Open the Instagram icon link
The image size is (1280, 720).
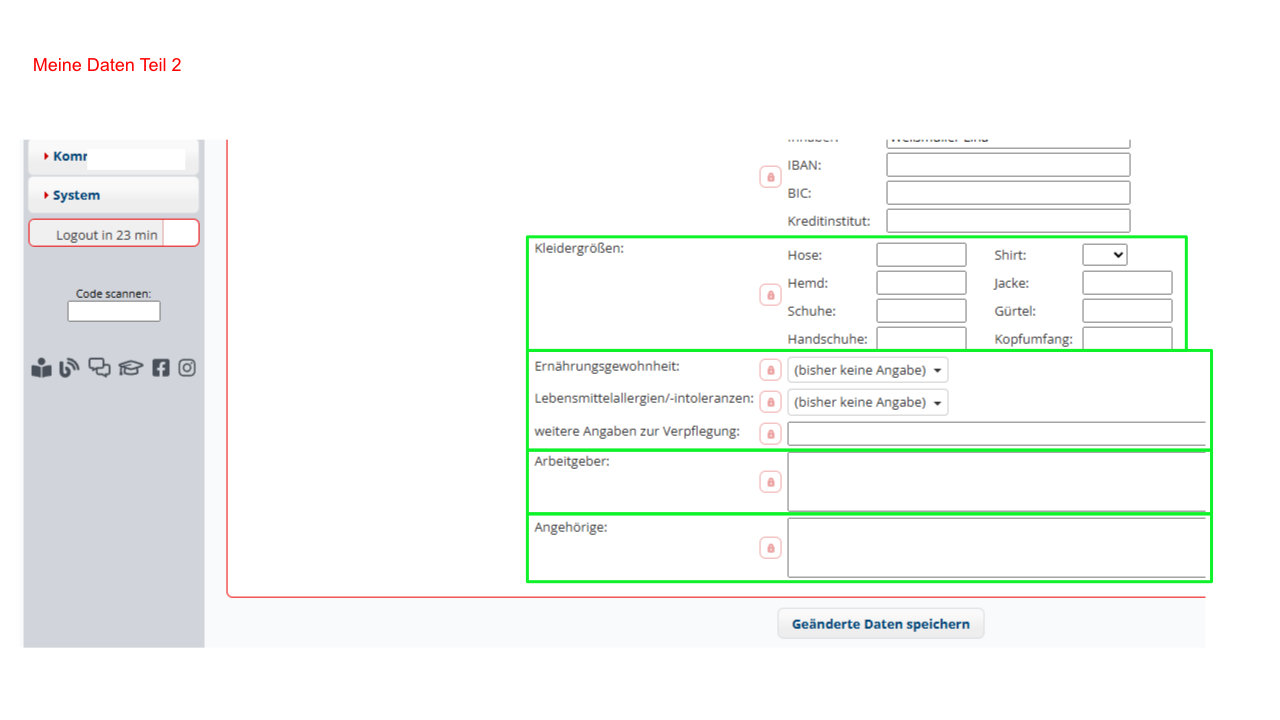[x=187, y=368]
